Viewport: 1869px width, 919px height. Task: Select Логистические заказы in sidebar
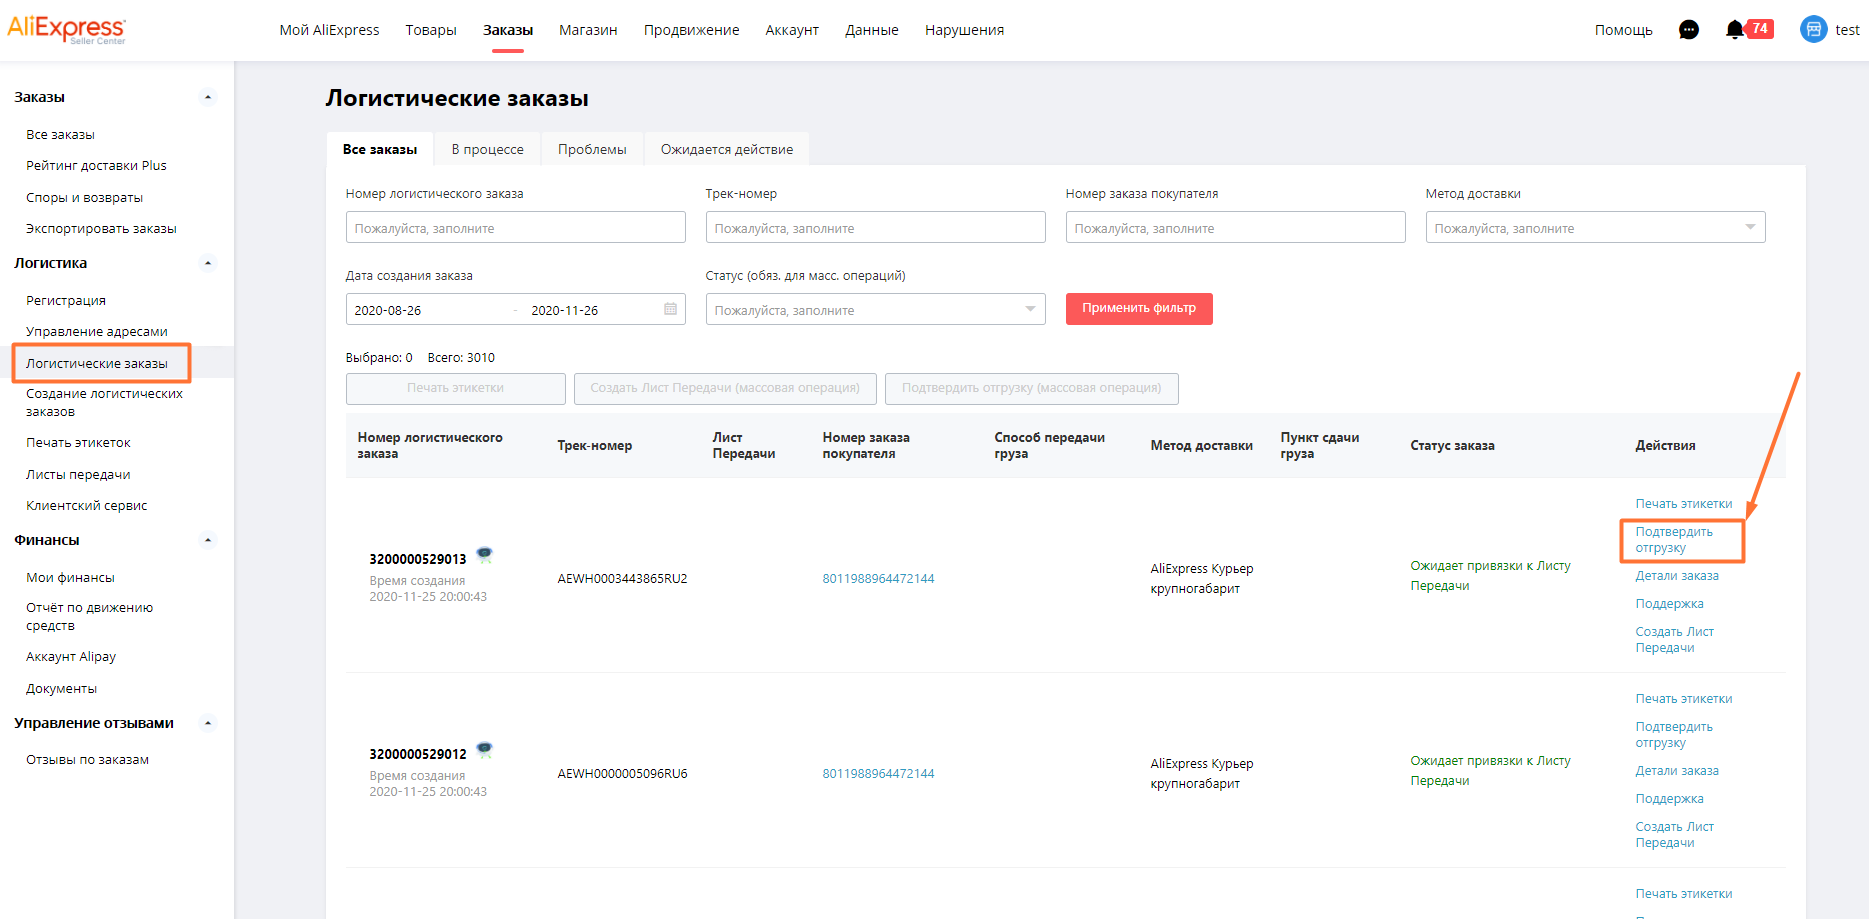pyautogui.click(x=97, y=363)
